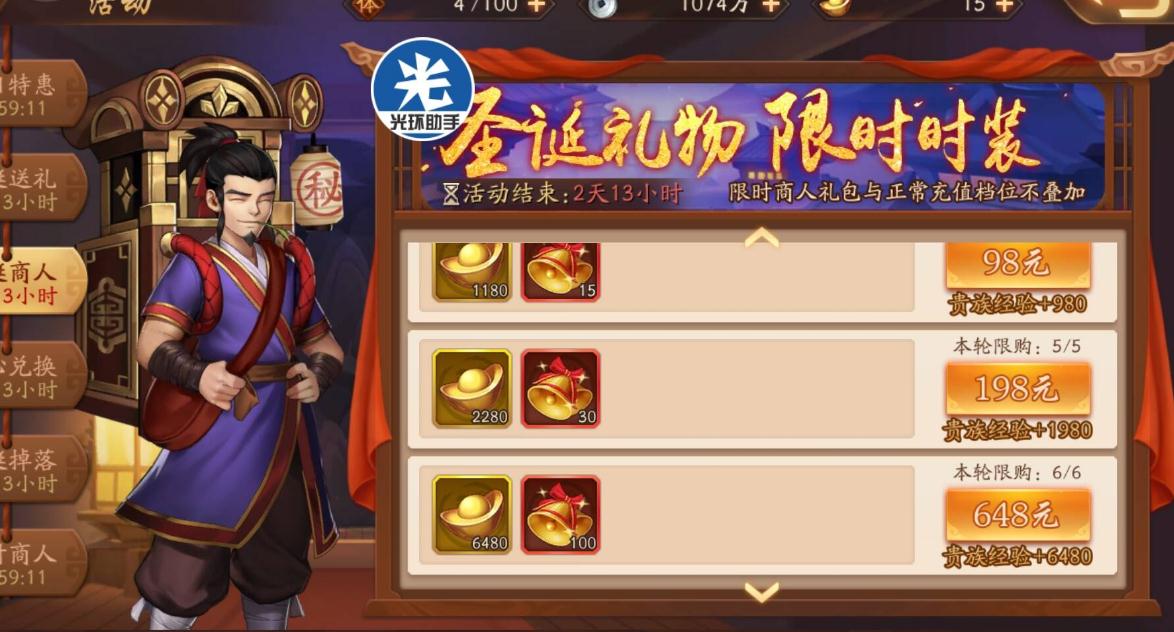Click the Christmas bell icon labeled 15
Viewport: 1174px width, 632px height.
click(560, 271)
